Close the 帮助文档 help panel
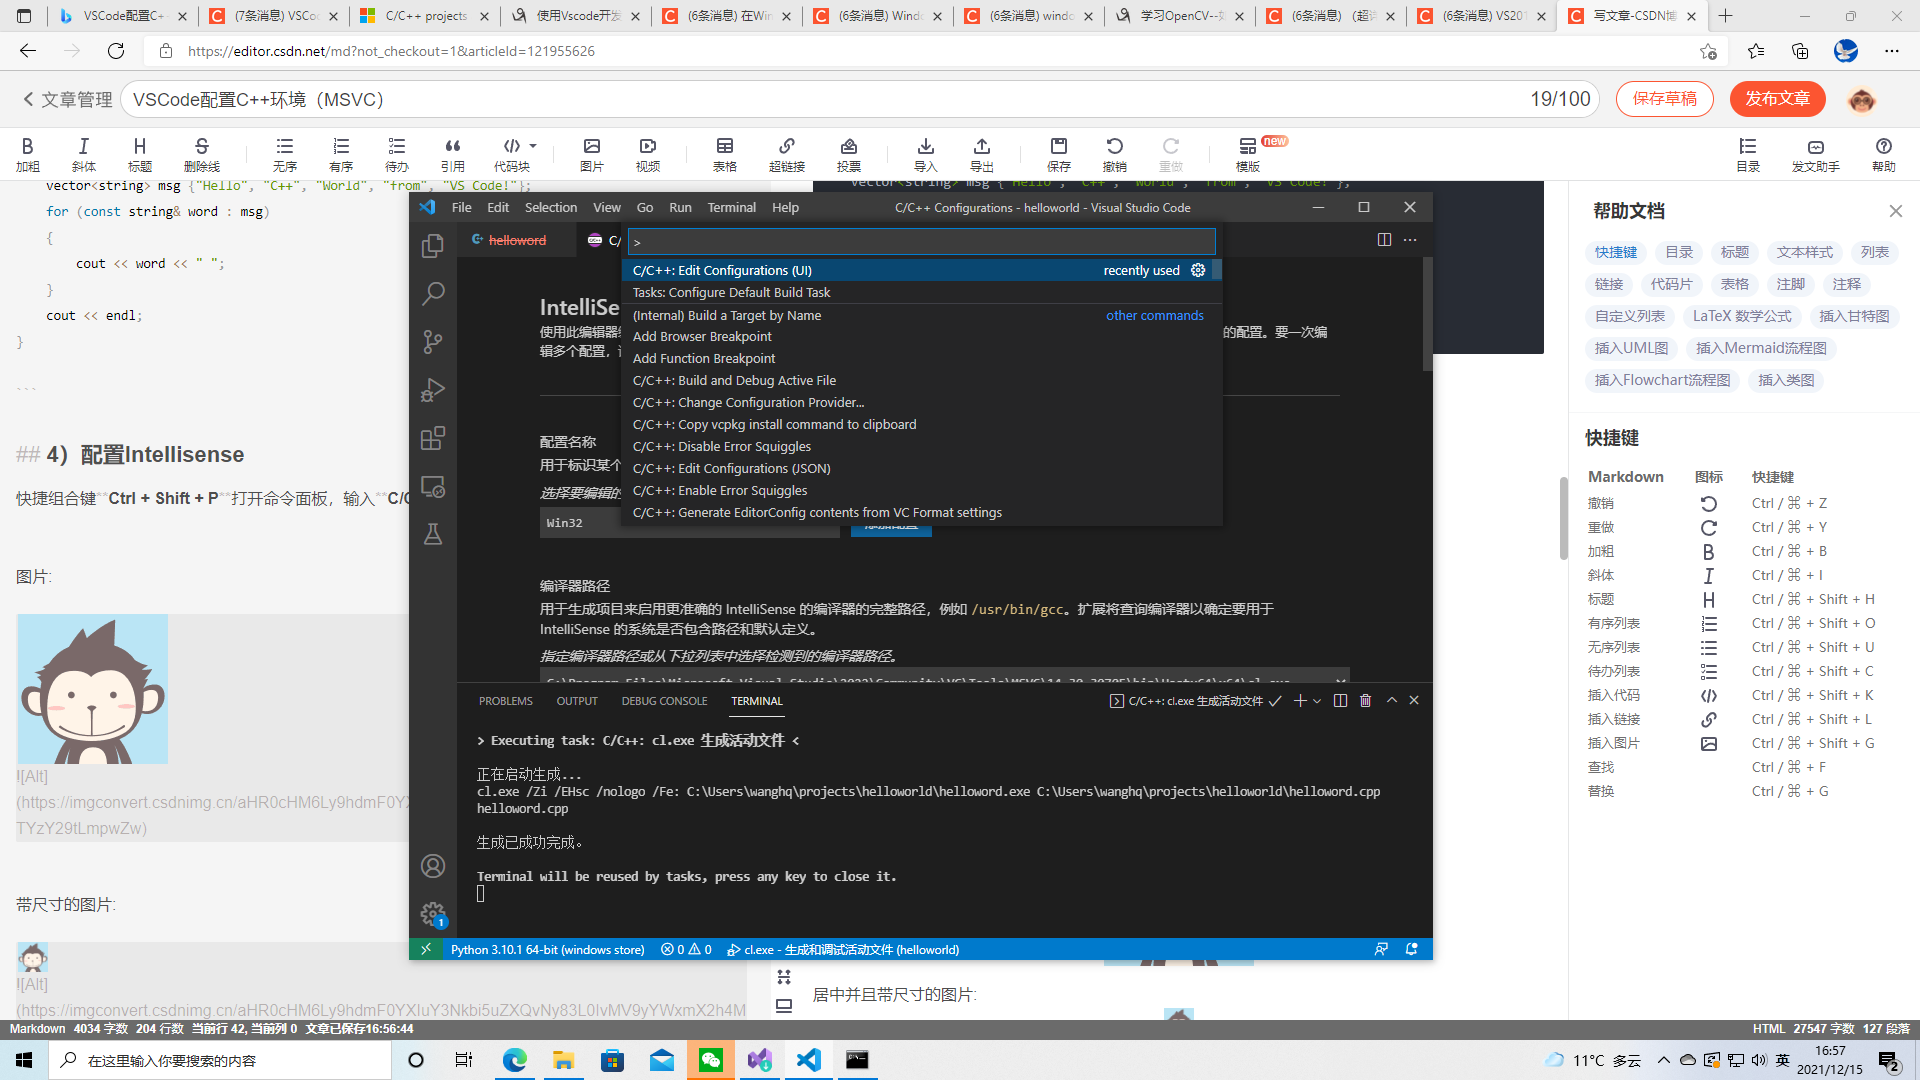This screenshot has height=1080, width=1920. [x=1896, y=211]
